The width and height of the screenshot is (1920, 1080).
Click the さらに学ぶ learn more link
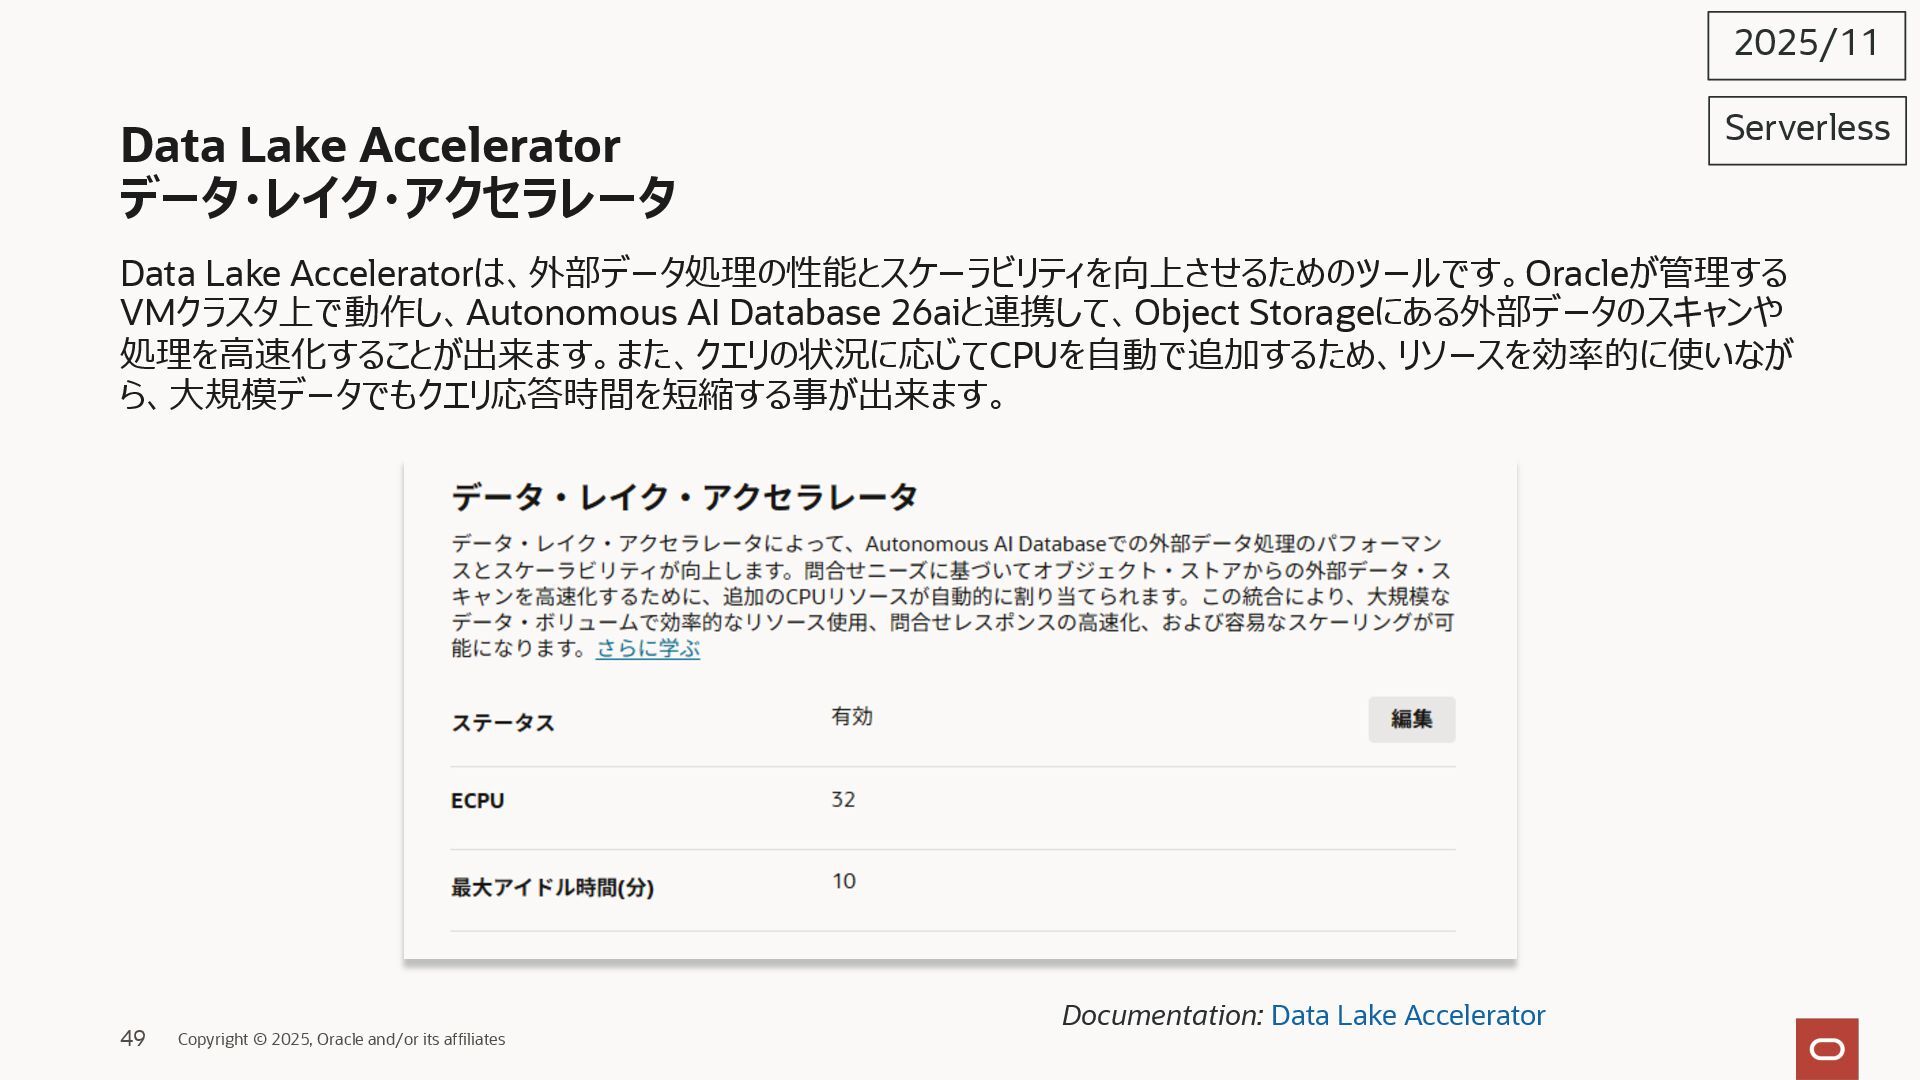click(647, 648)
